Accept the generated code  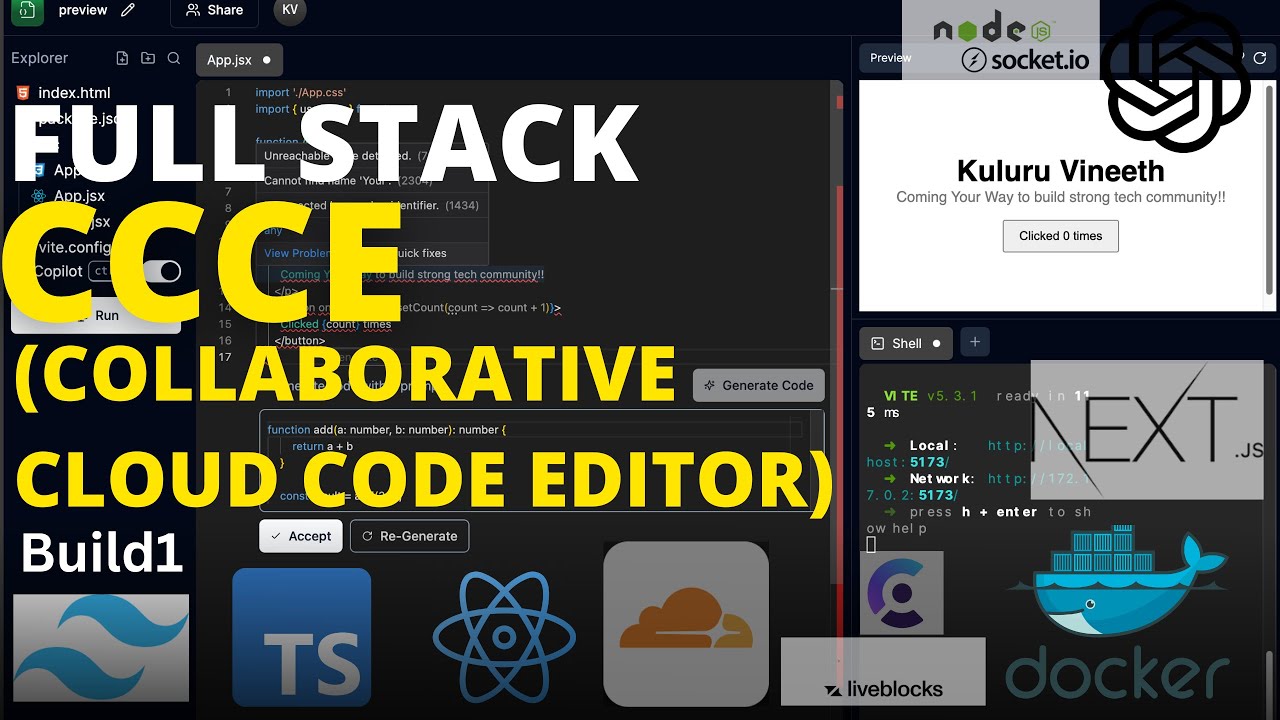pos(301,536)
